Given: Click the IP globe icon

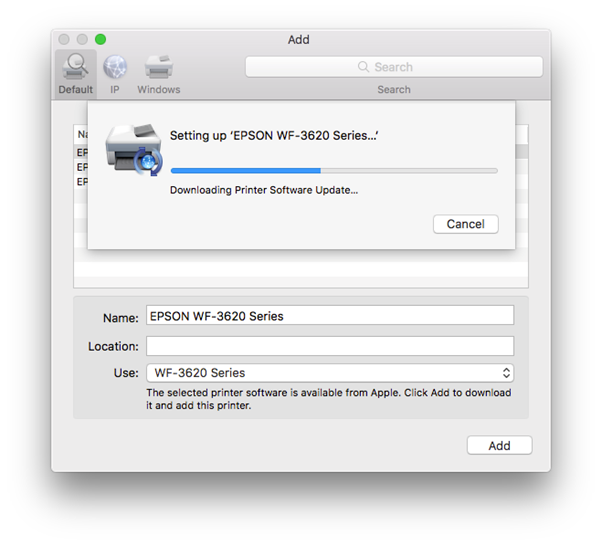Looking at the screenshot, I should click(115, 67).
